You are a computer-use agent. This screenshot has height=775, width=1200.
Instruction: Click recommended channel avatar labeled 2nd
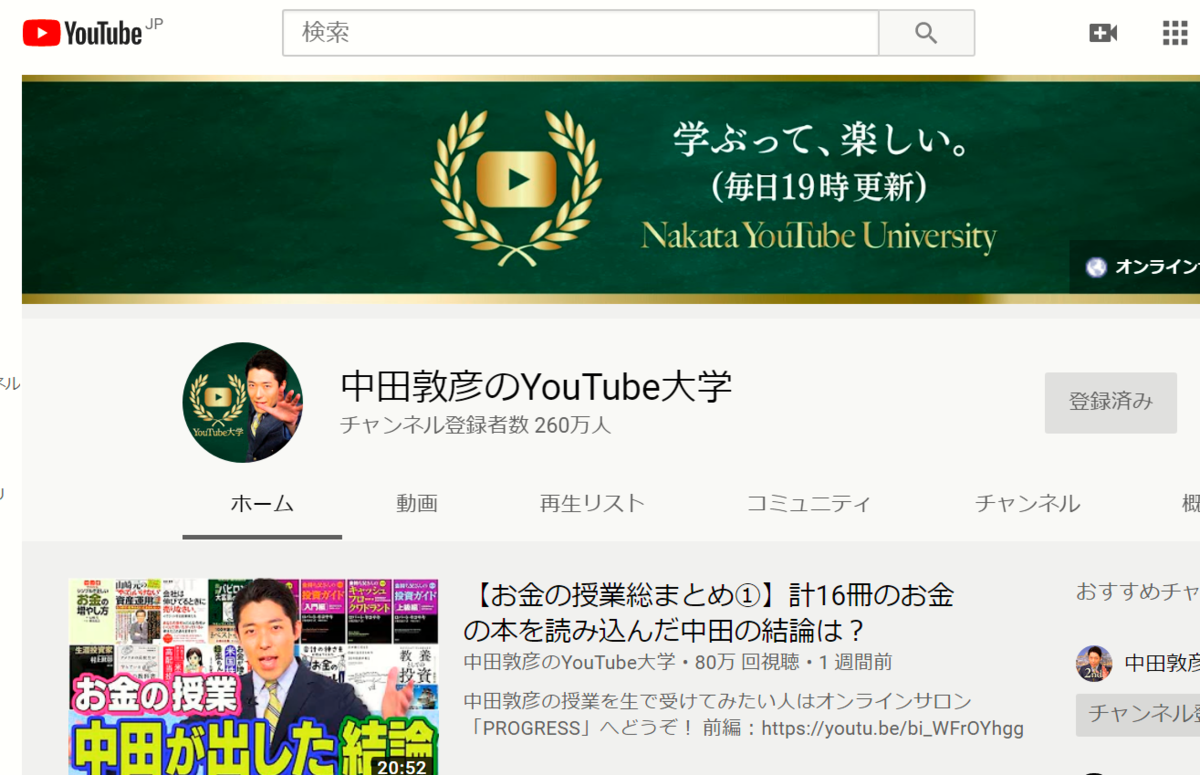1094,663
